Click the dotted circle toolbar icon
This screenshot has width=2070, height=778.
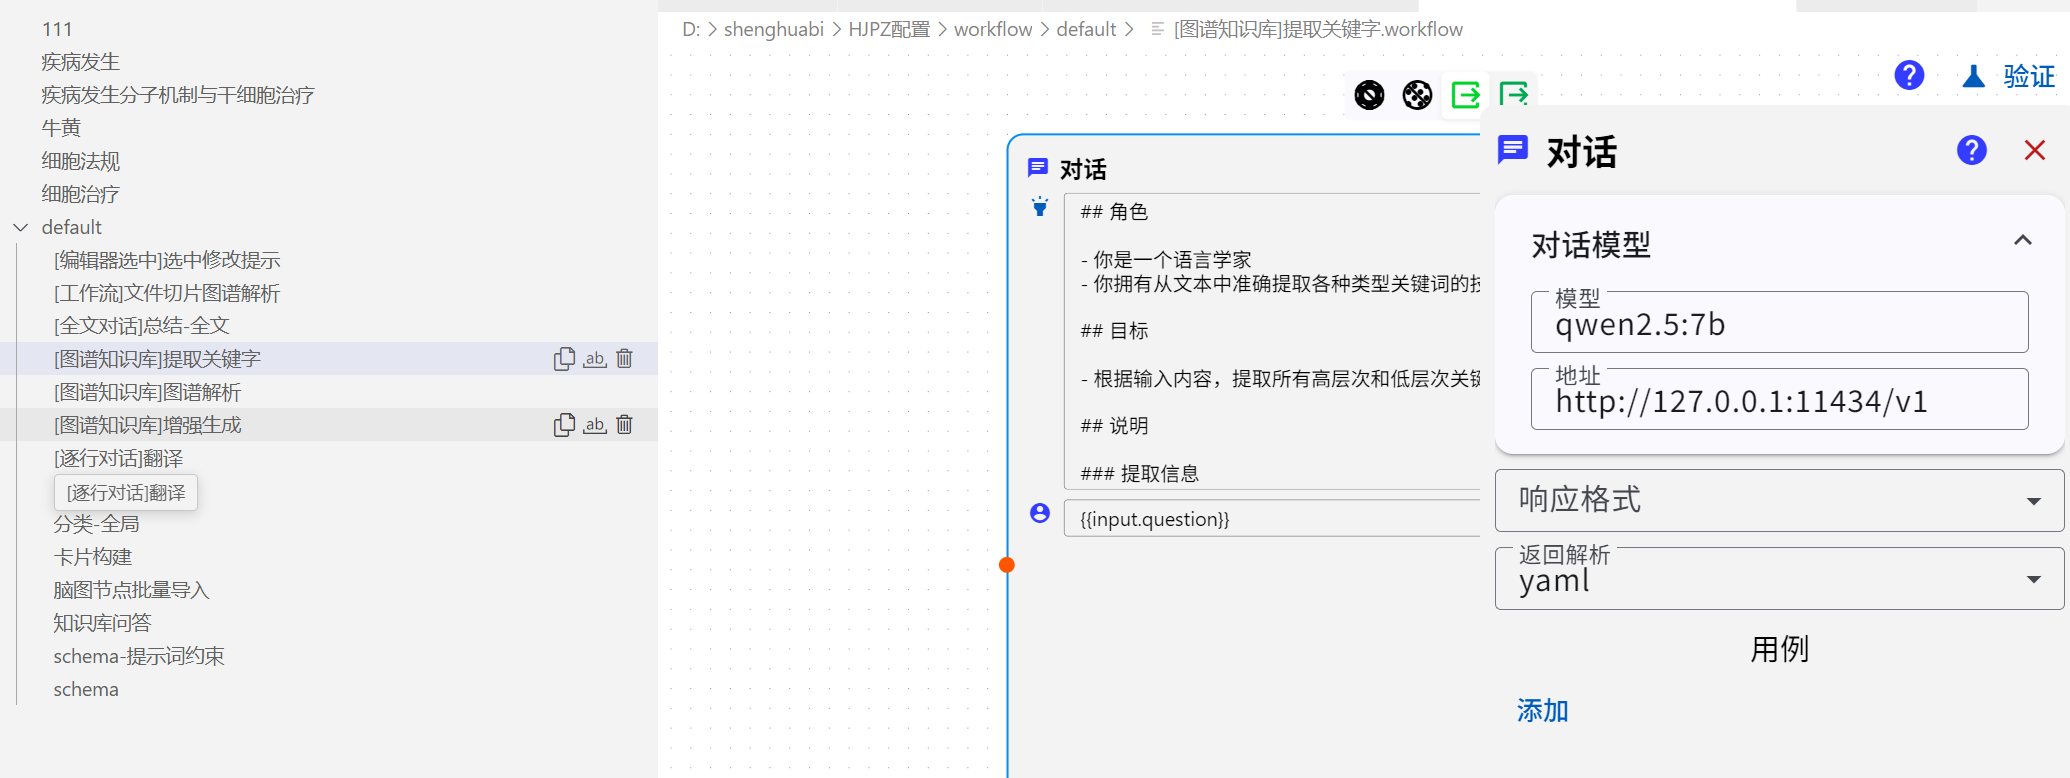point(1417,95)
